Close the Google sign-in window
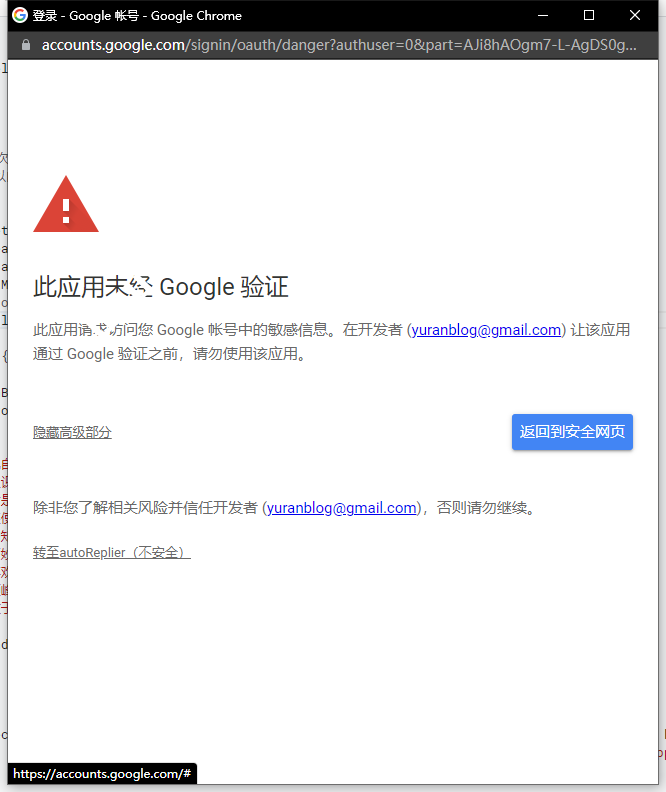Screen dimensions: 666x792 pyautogui.click(x=635, y=15)
